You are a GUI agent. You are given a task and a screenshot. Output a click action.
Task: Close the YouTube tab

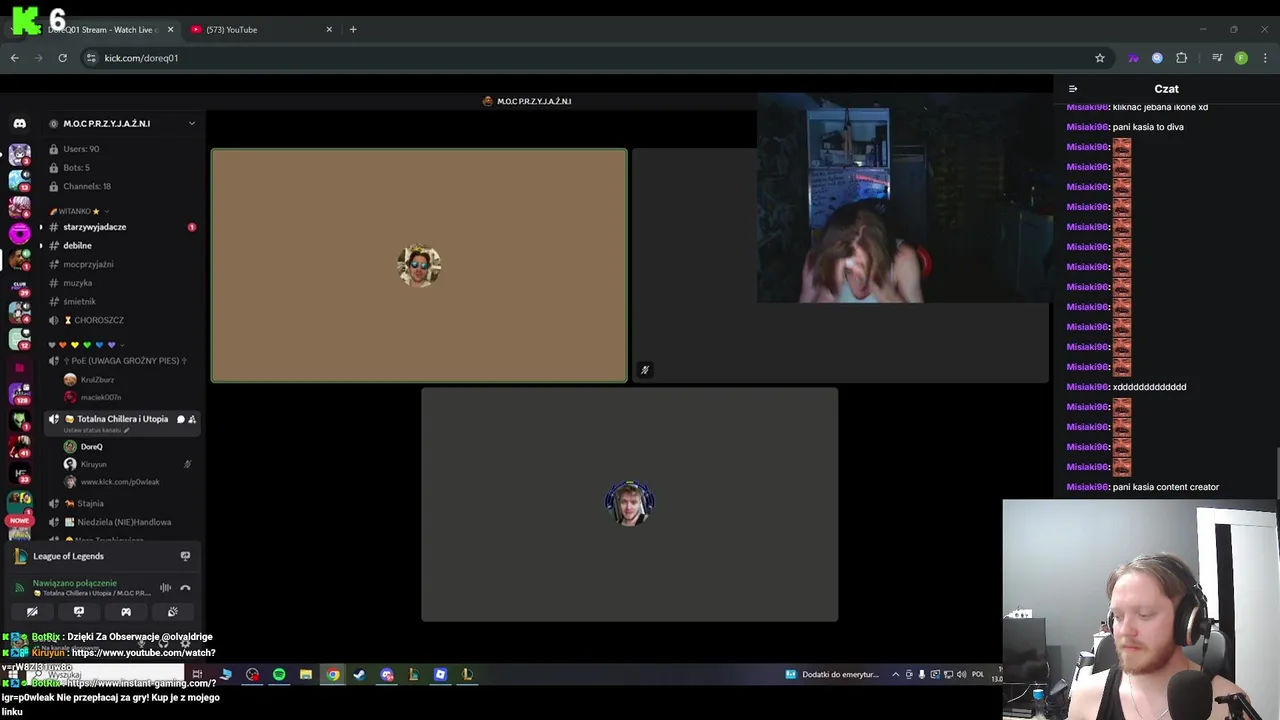pyautogui.click(x=329, y=30)
